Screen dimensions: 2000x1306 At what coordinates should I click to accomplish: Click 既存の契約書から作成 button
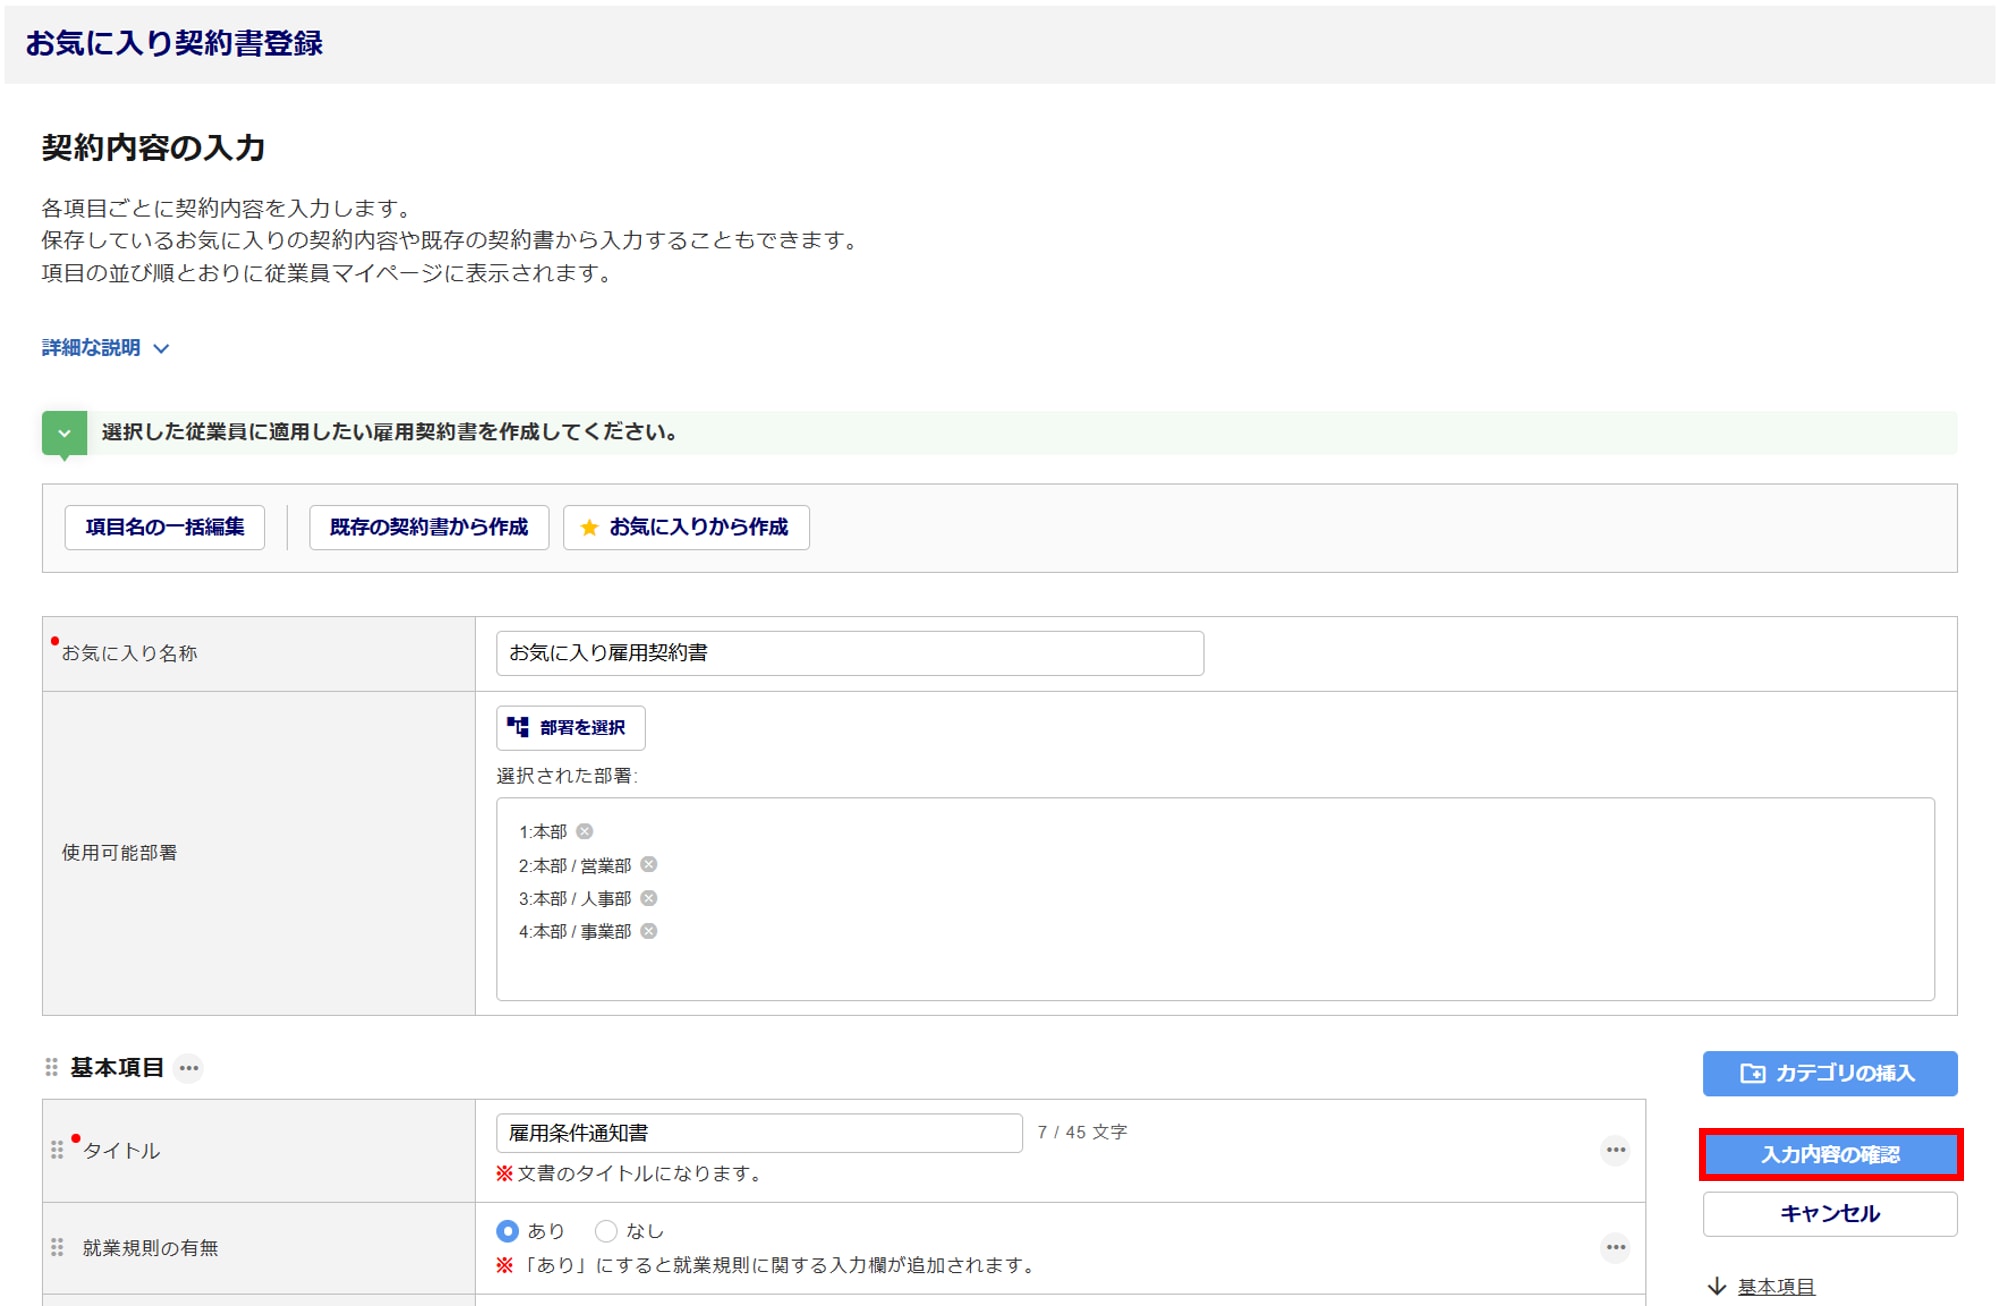429,527
